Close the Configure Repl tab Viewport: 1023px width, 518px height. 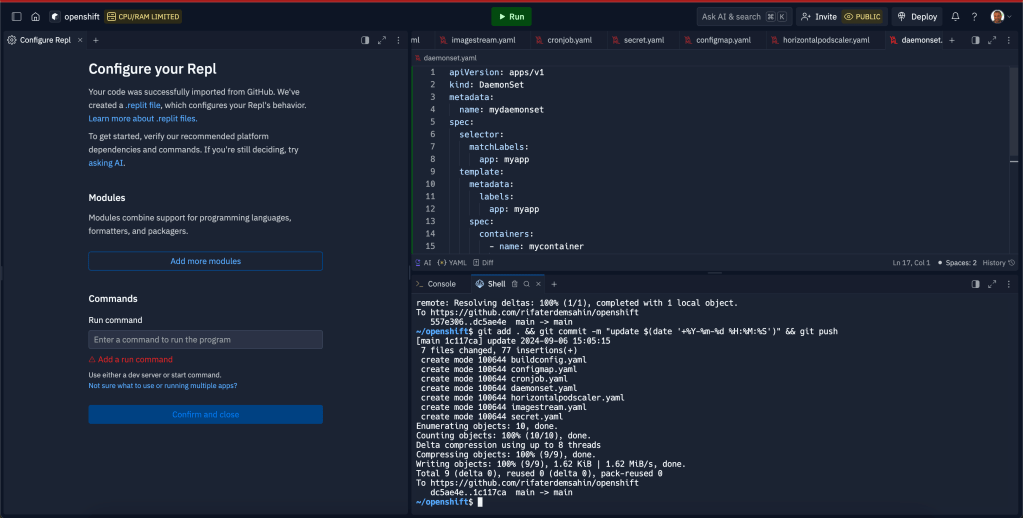tap(80, 40)
